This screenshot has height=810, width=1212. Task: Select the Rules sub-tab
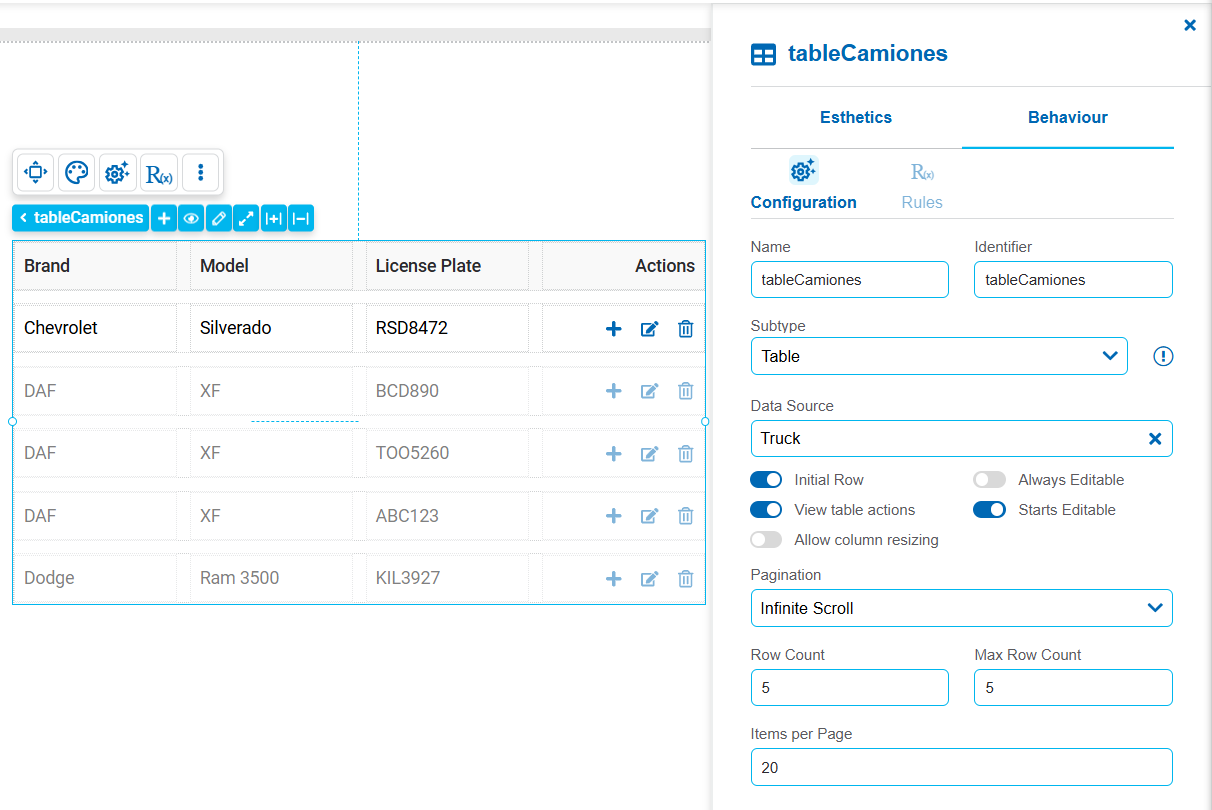coord(922,186)
